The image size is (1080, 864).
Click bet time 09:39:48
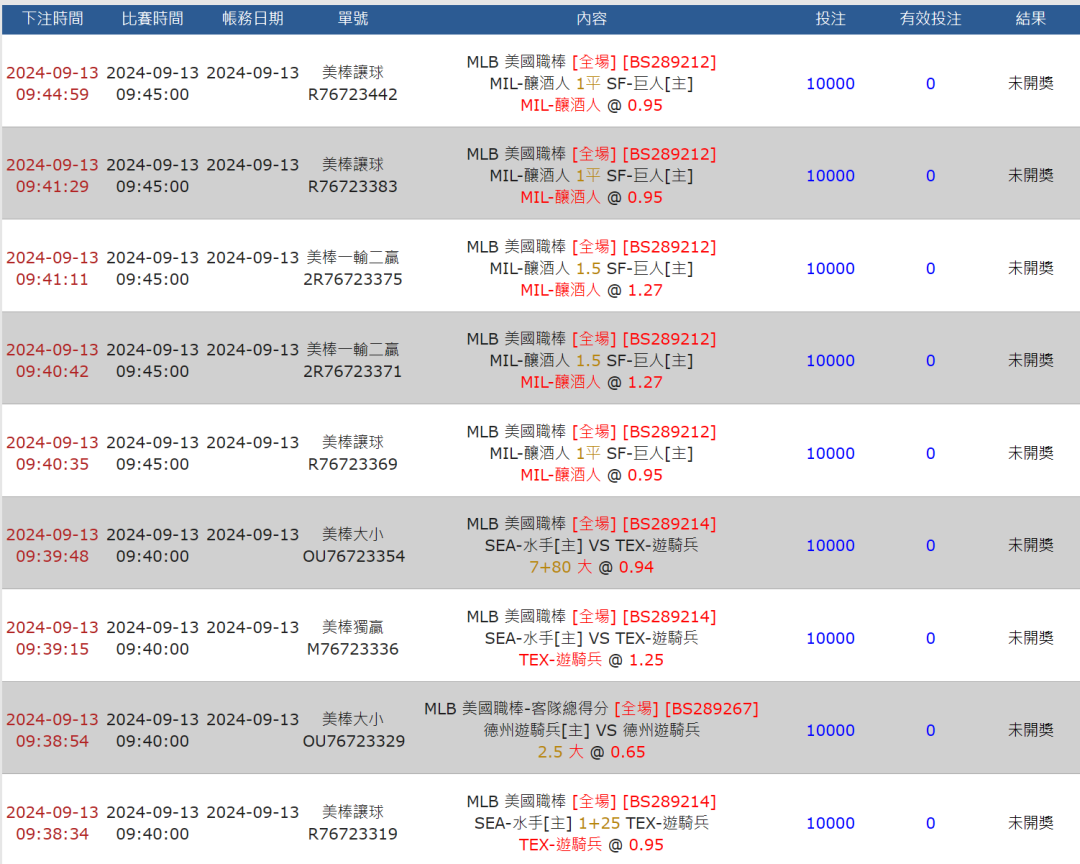(x=52, y=557)
